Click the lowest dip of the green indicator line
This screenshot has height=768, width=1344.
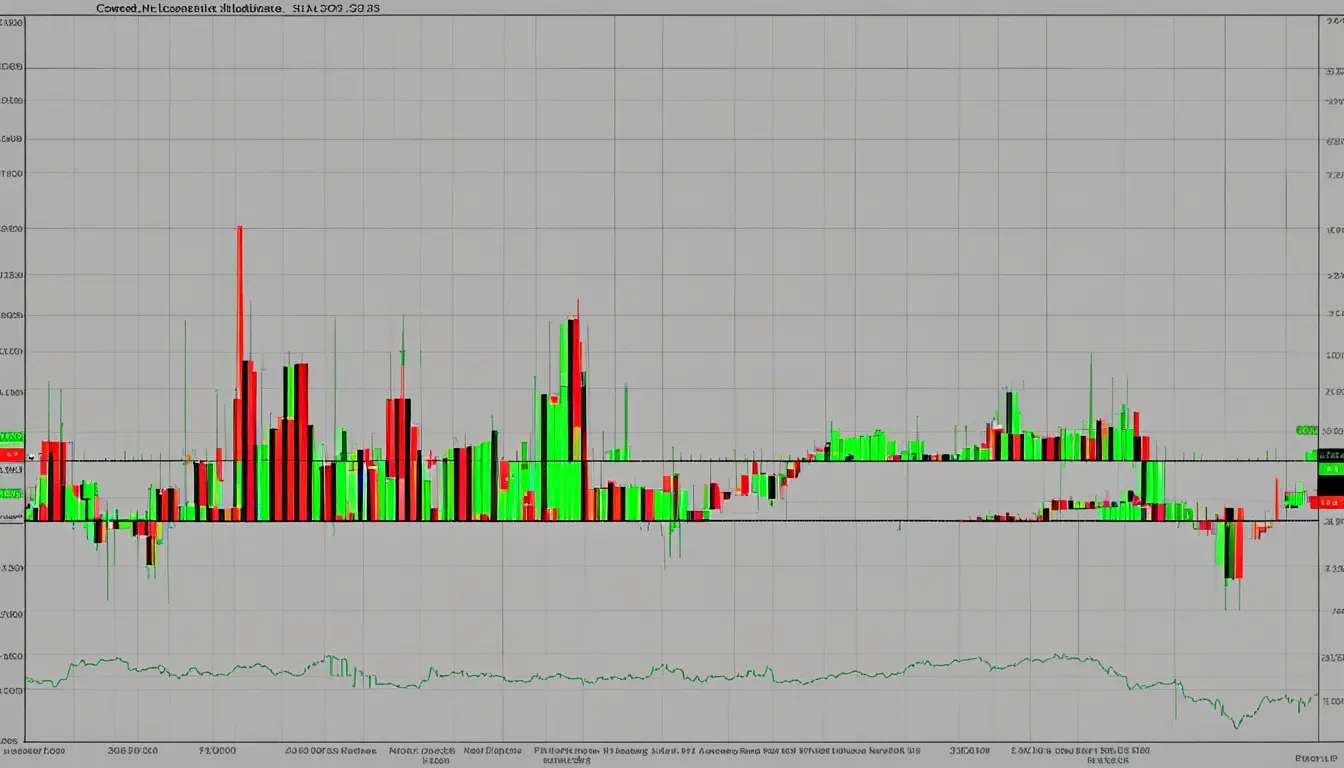(1237, 725)
